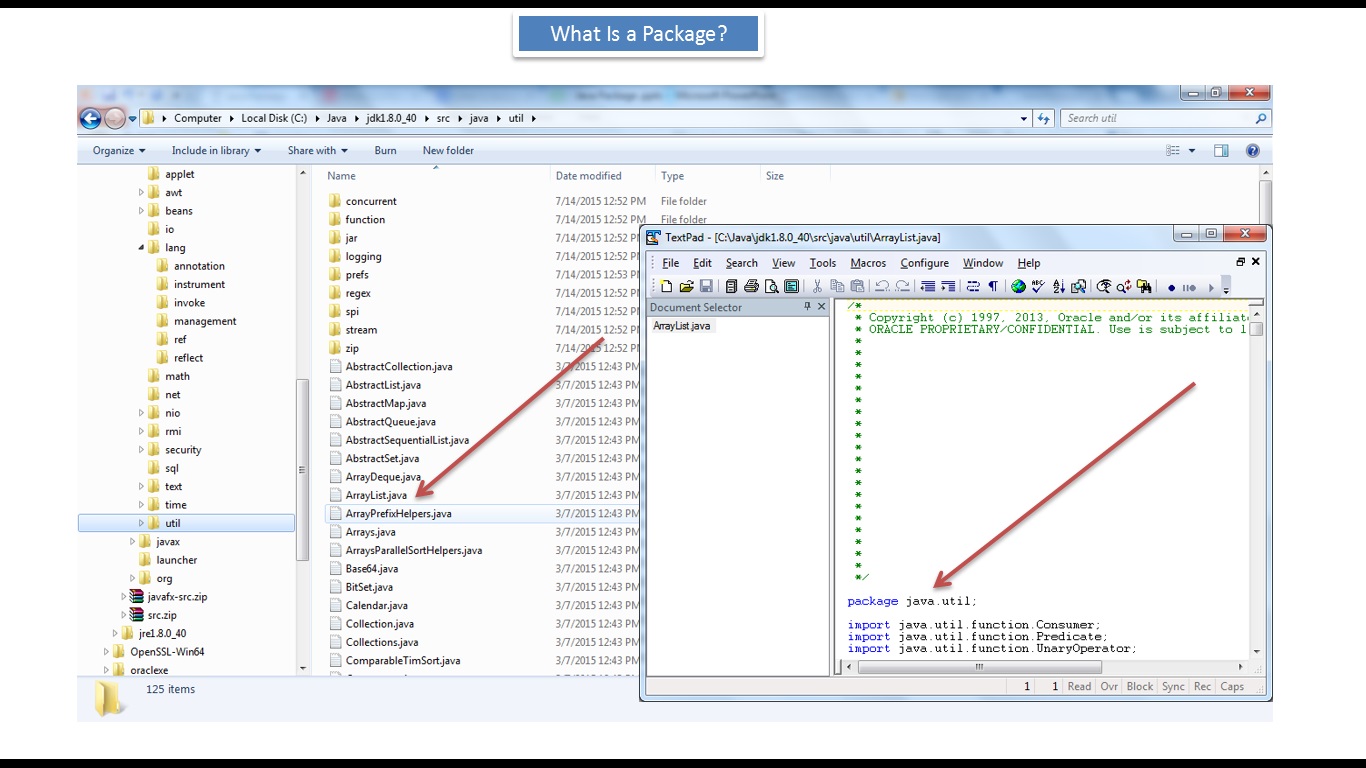Select the javafx-src.zip archive in the tree
The image size is (1366, 768).
177,597
